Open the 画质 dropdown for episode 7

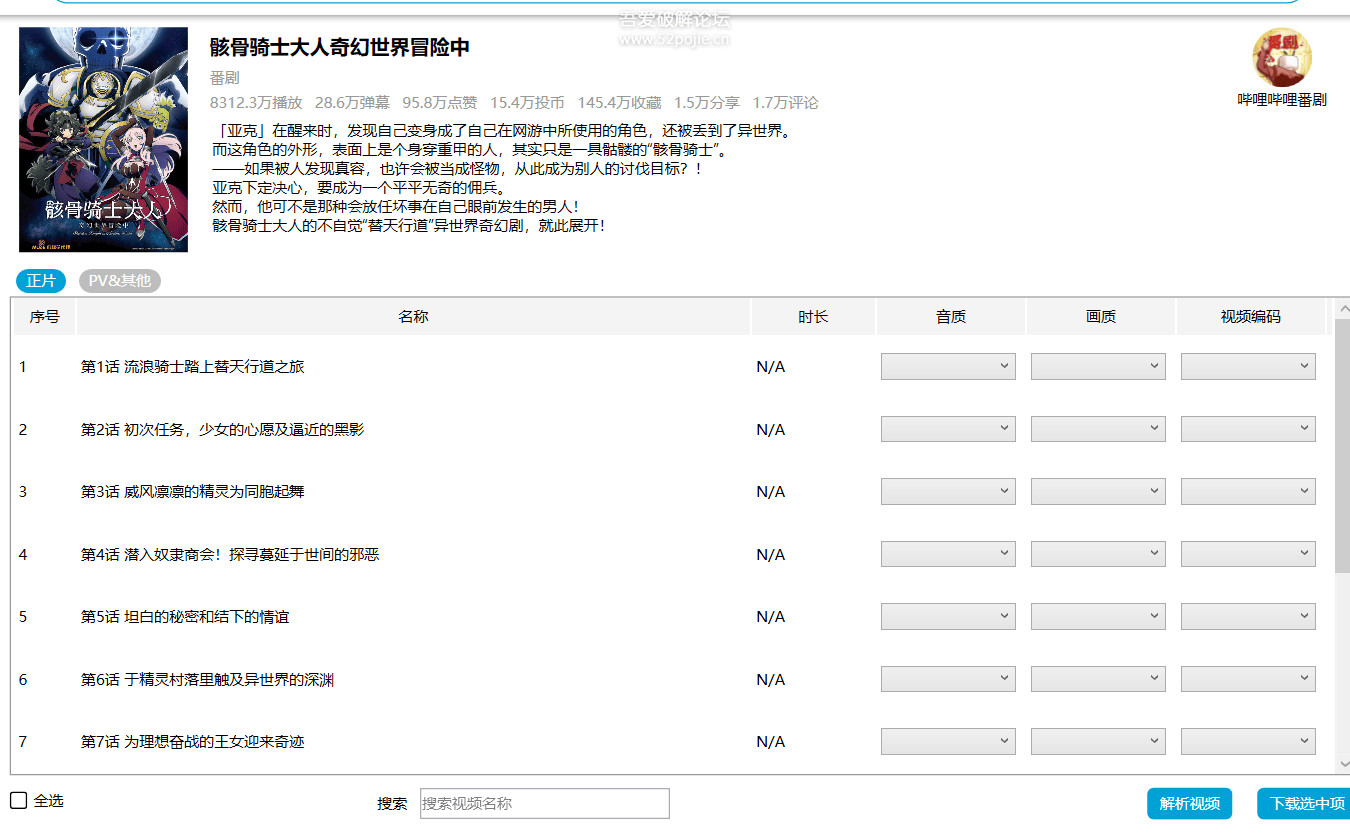pos(1097,741)
